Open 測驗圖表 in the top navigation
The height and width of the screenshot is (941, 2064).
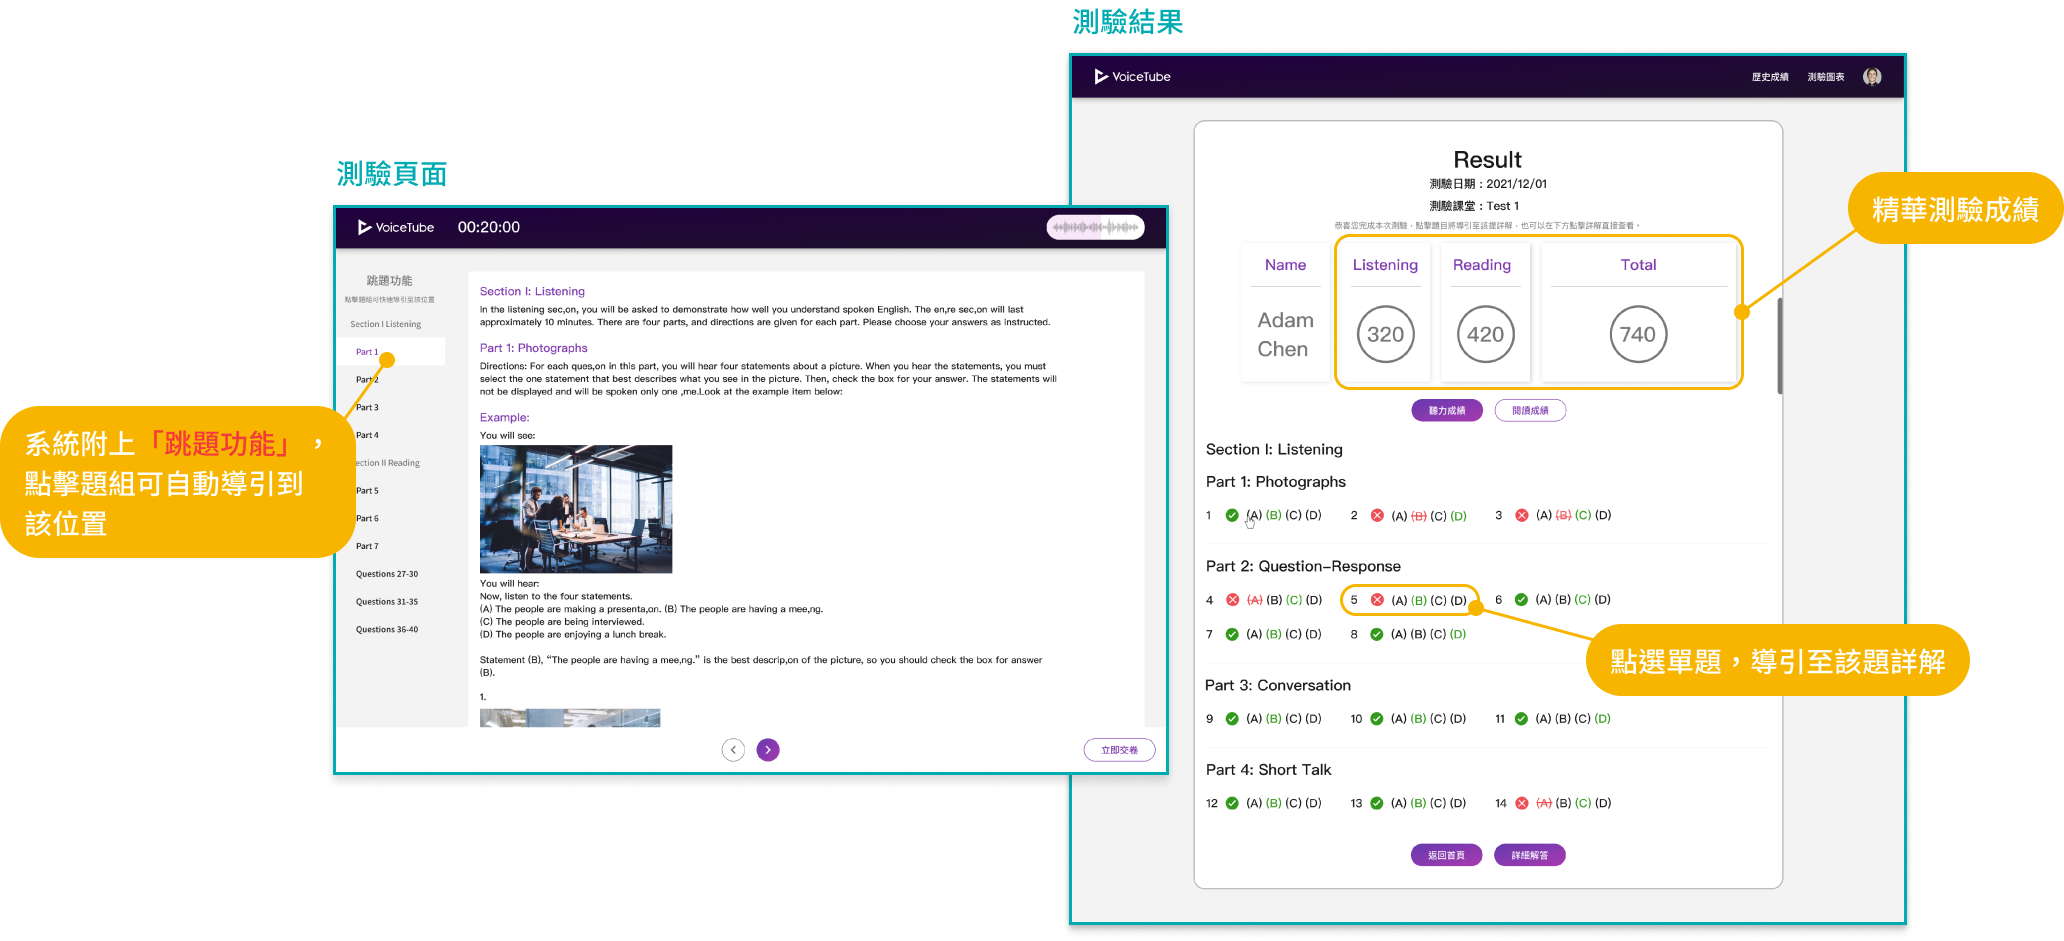(x=1825, y=77)
